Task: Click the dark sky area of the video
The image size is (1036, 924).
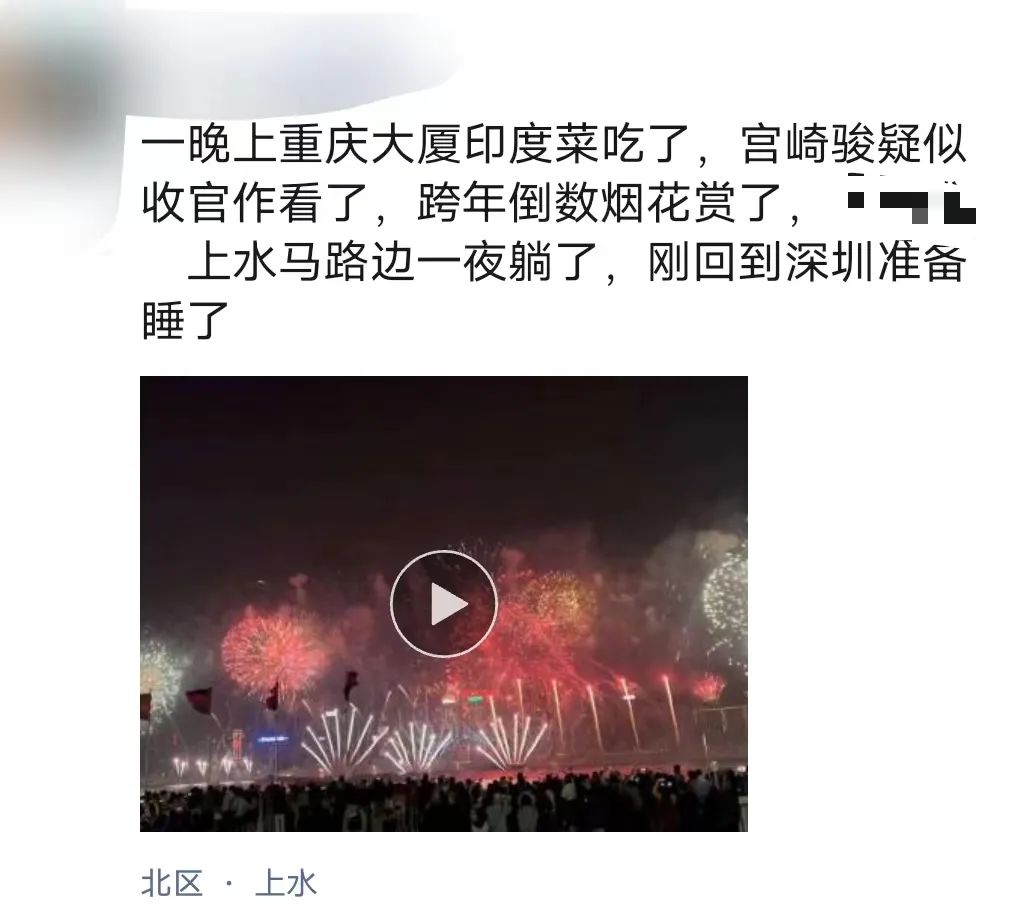Action: pyautogui.click(x=443, y=463)
